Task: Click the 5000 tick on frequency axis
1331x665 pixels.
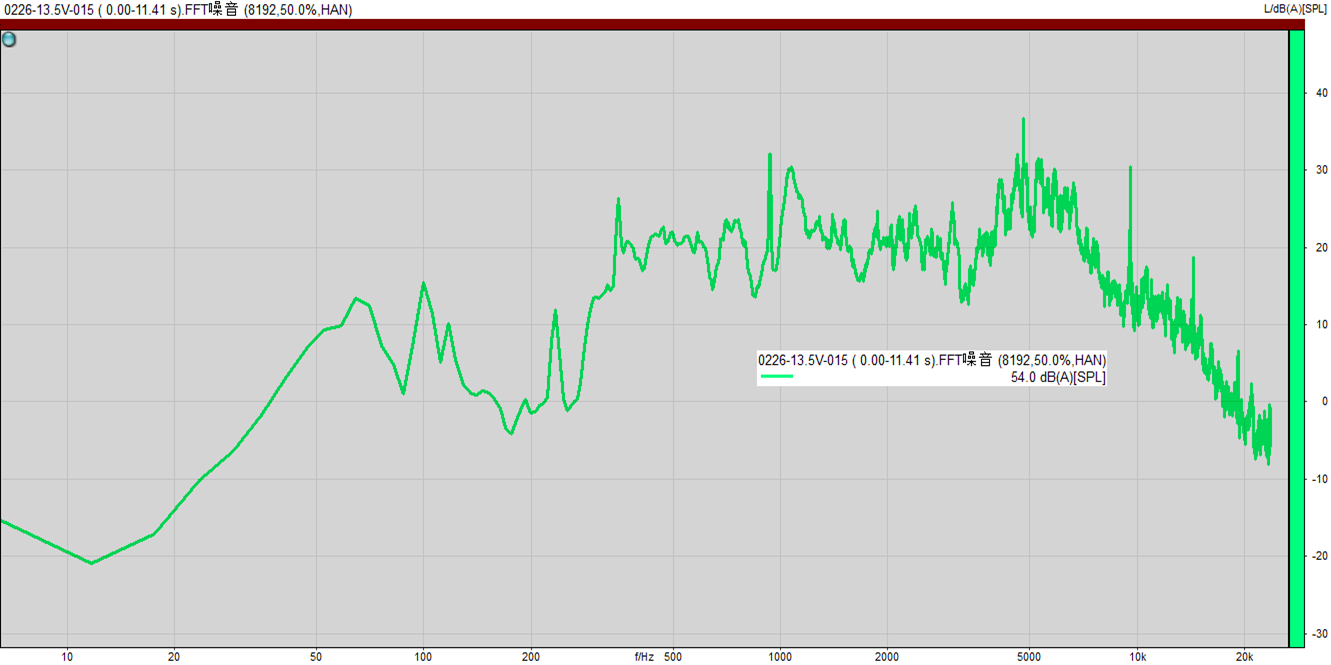Action: point(1029,657)
